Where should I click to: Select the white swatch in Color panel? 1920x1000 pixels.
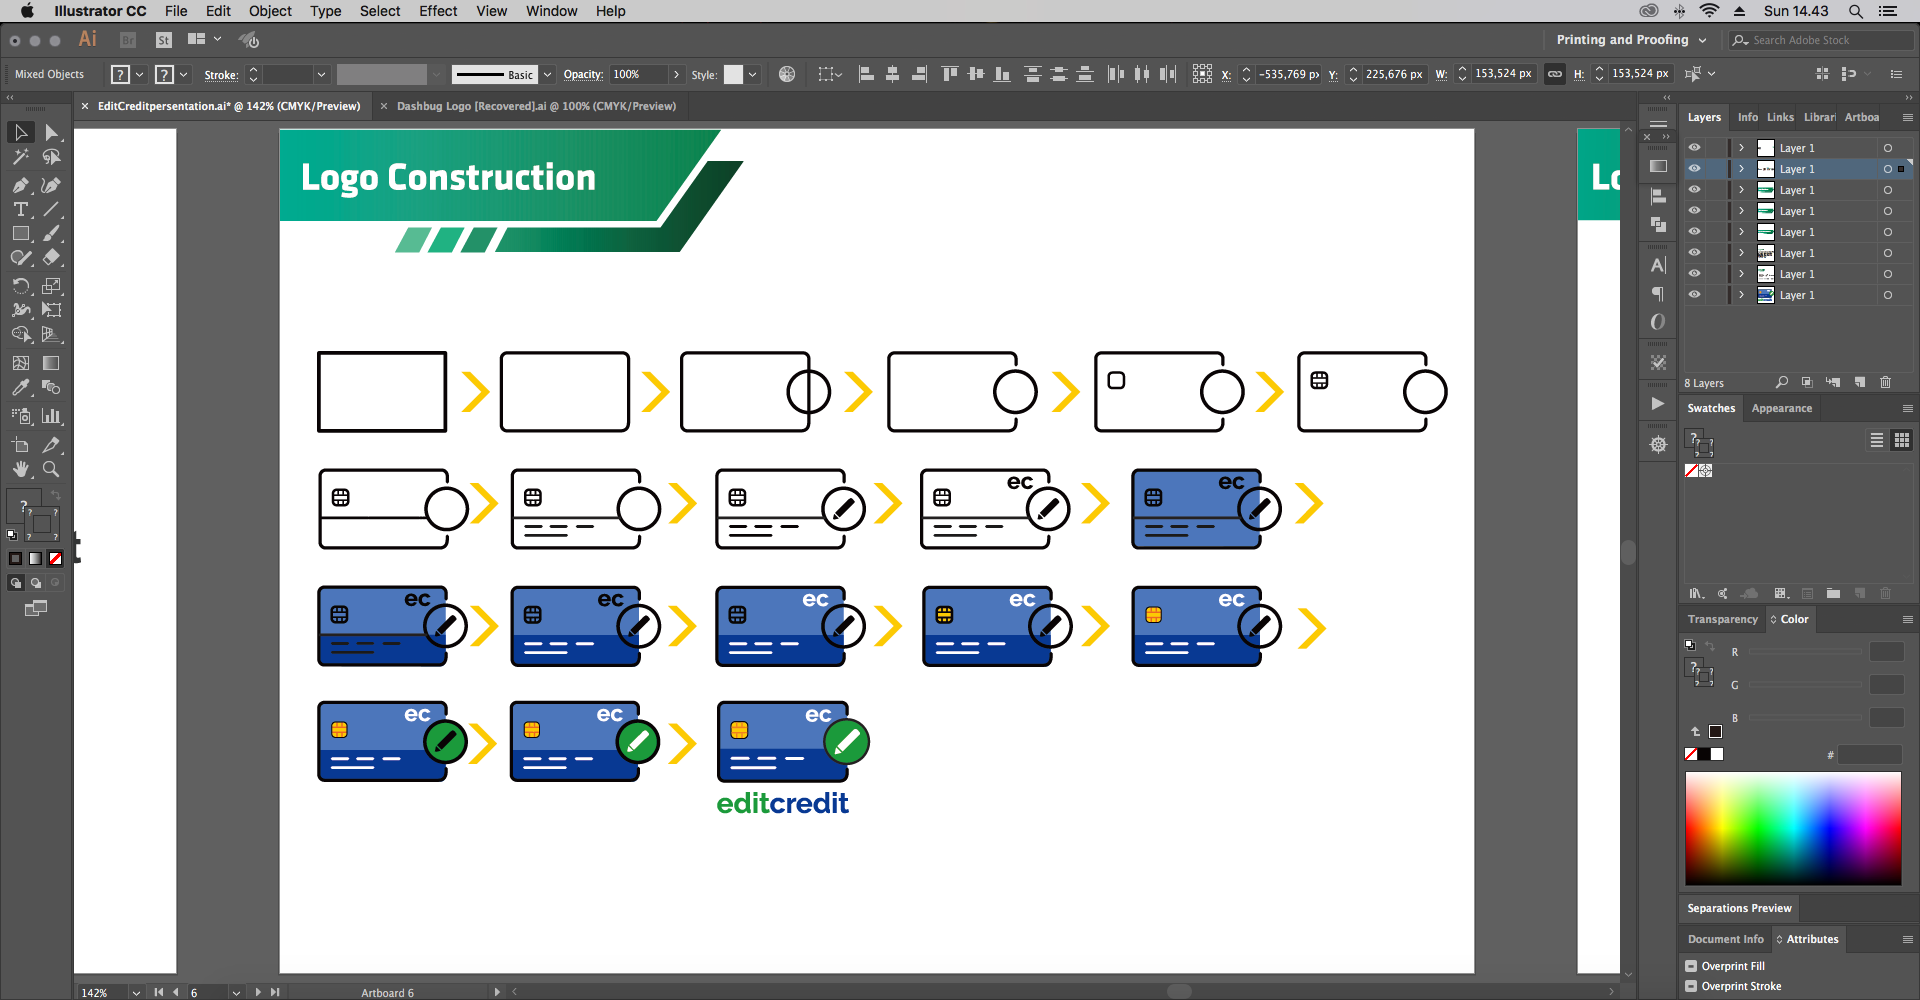pyautogui.click(x=1717, y=754)
